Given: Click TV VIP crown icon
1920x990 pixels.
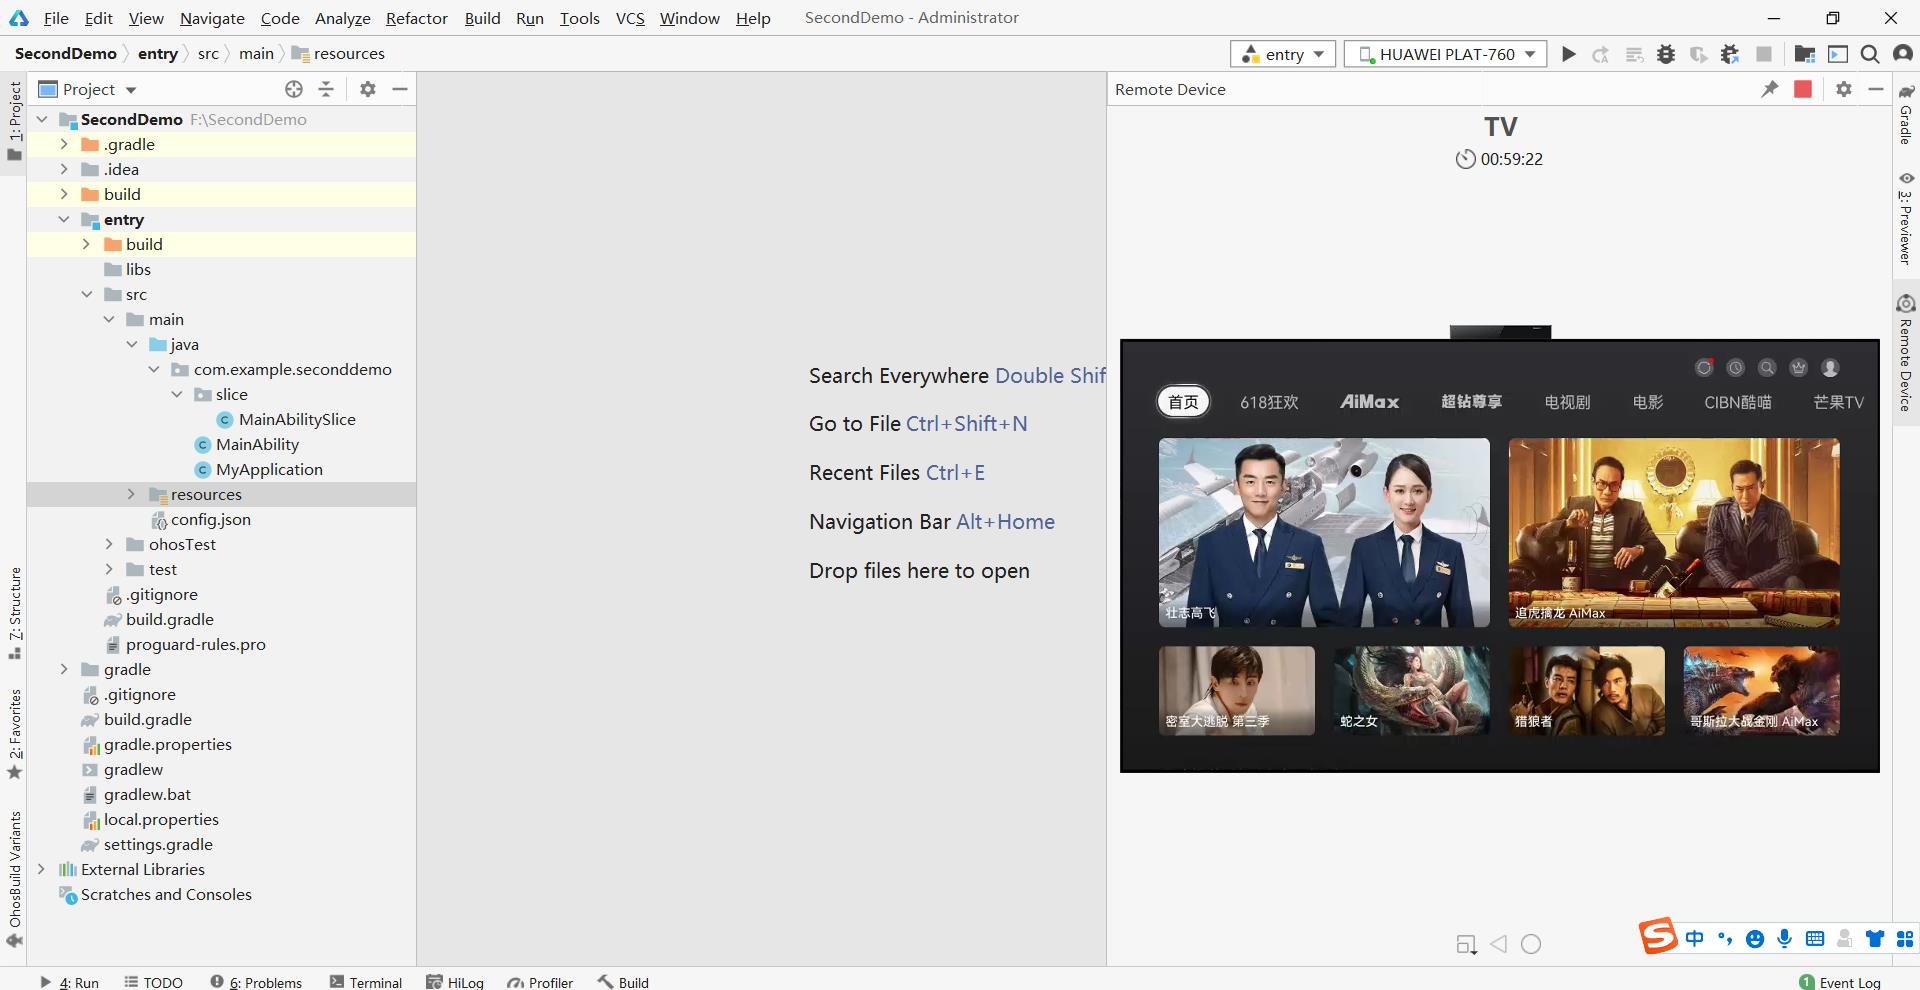Looking at the screenshot, I should pyautogui.click(x=1799, y=368).
